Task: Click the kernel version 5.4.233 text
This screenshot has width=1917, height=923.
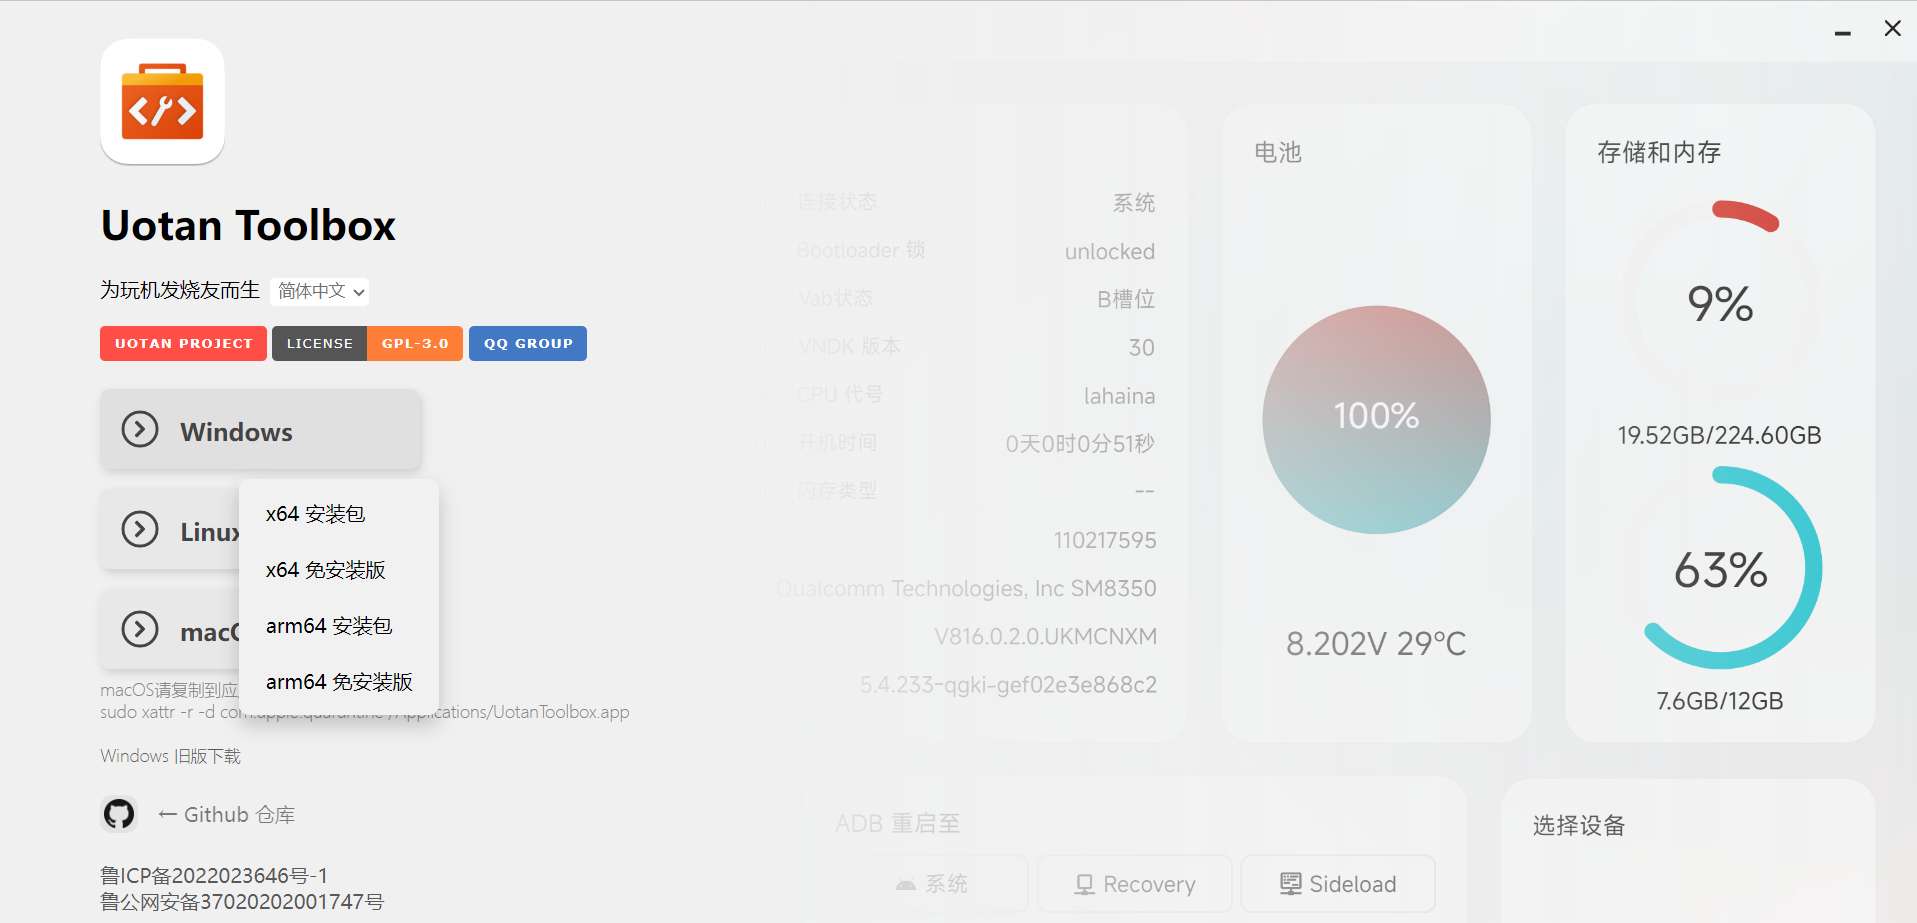Action: [1008, 685]
